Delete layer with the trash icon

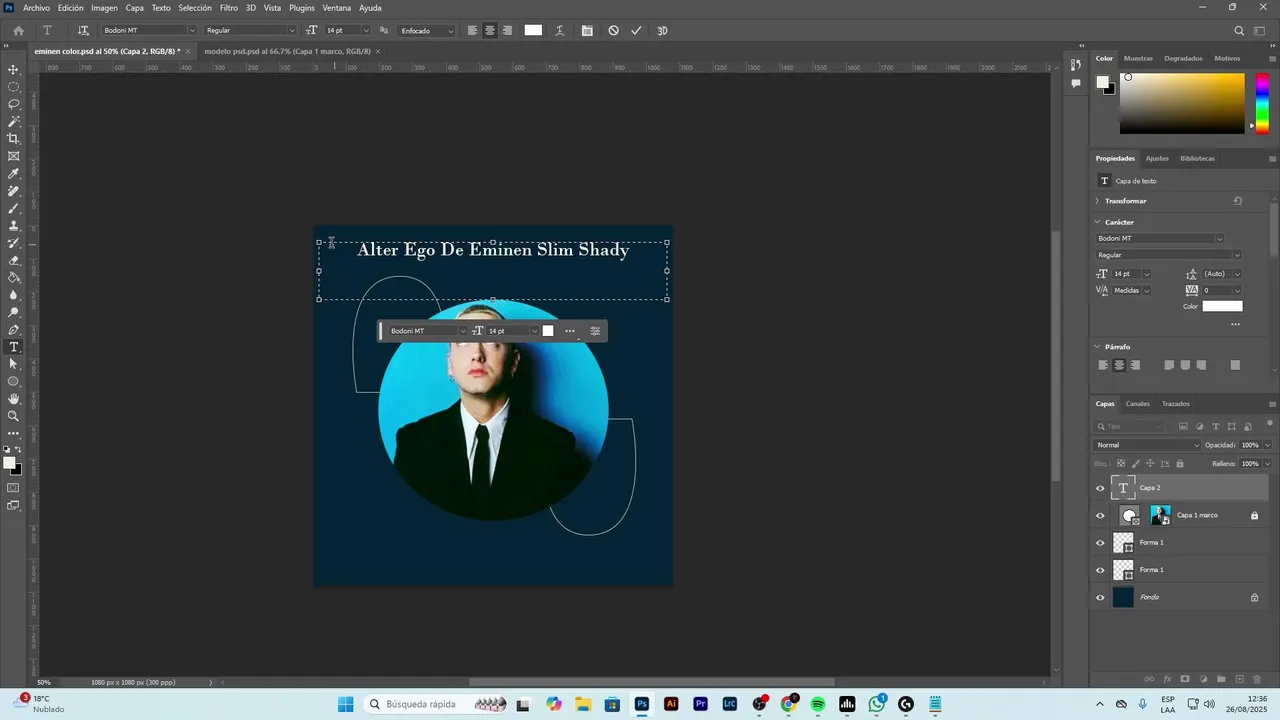click(x=1258, y=679)
